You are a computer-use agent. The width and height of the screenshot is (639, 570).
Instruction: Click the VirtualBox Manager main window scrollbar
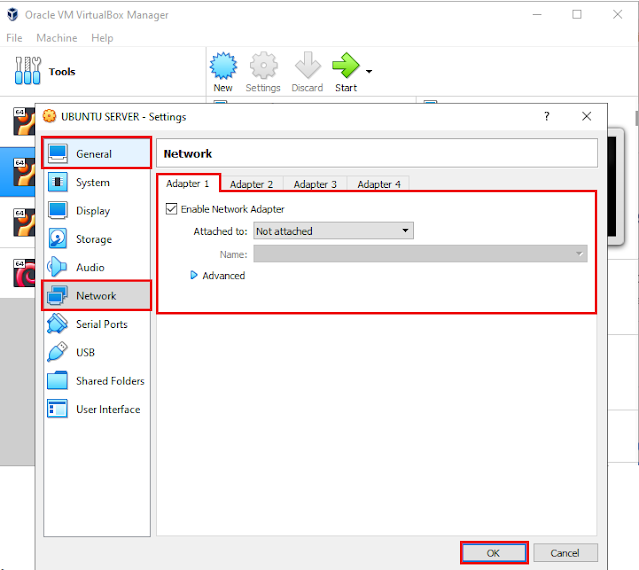(x=636, y=119)
